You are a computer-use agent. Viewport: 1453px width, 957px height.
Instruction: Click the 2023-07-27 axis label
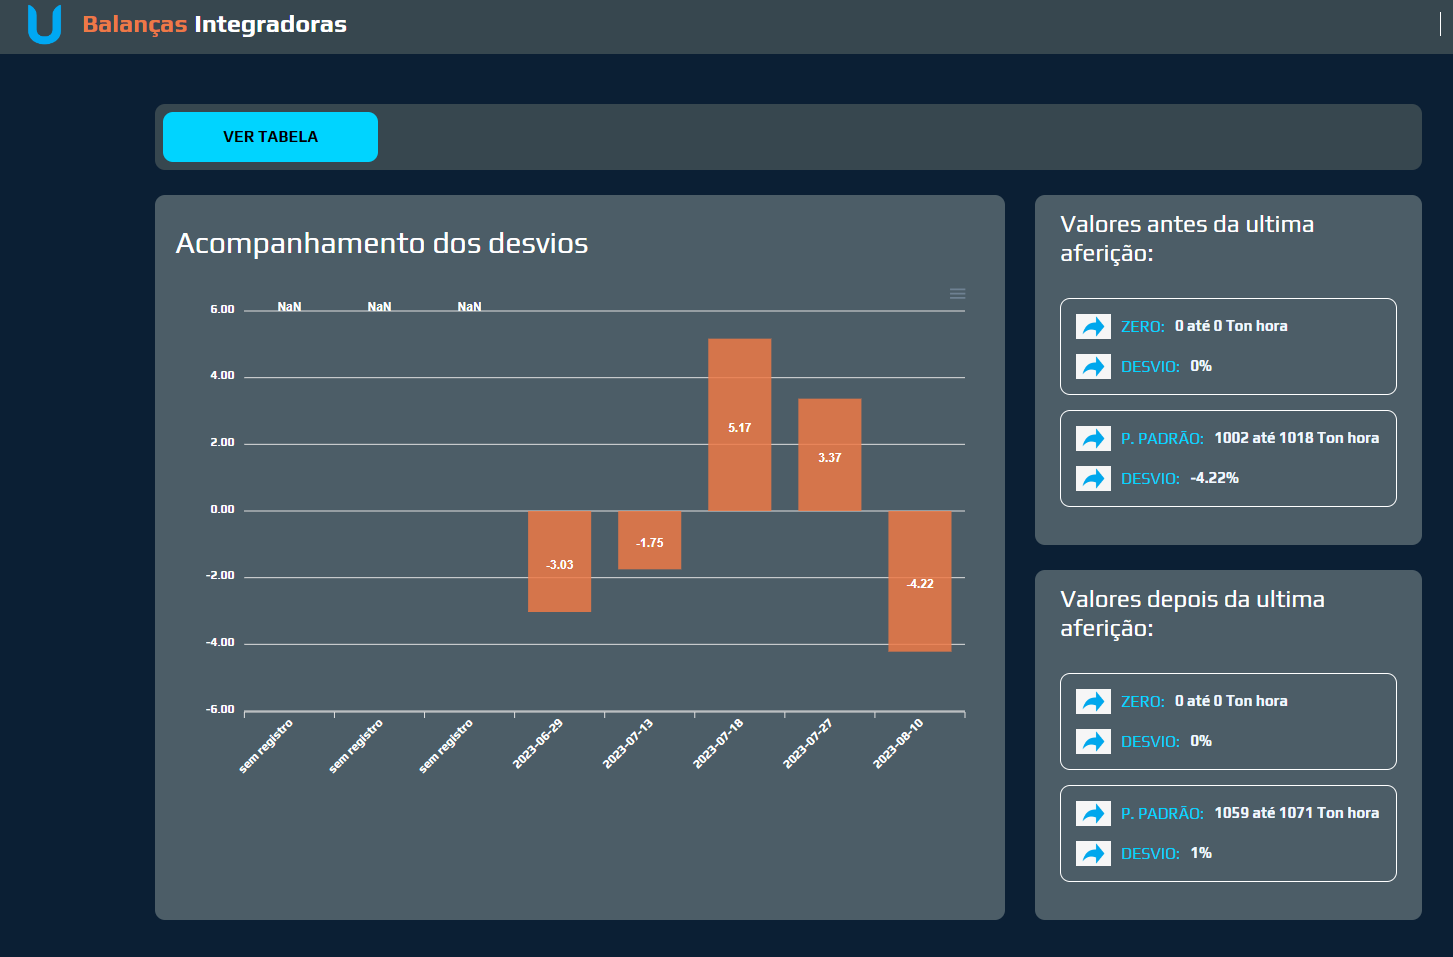pos(808,744)
